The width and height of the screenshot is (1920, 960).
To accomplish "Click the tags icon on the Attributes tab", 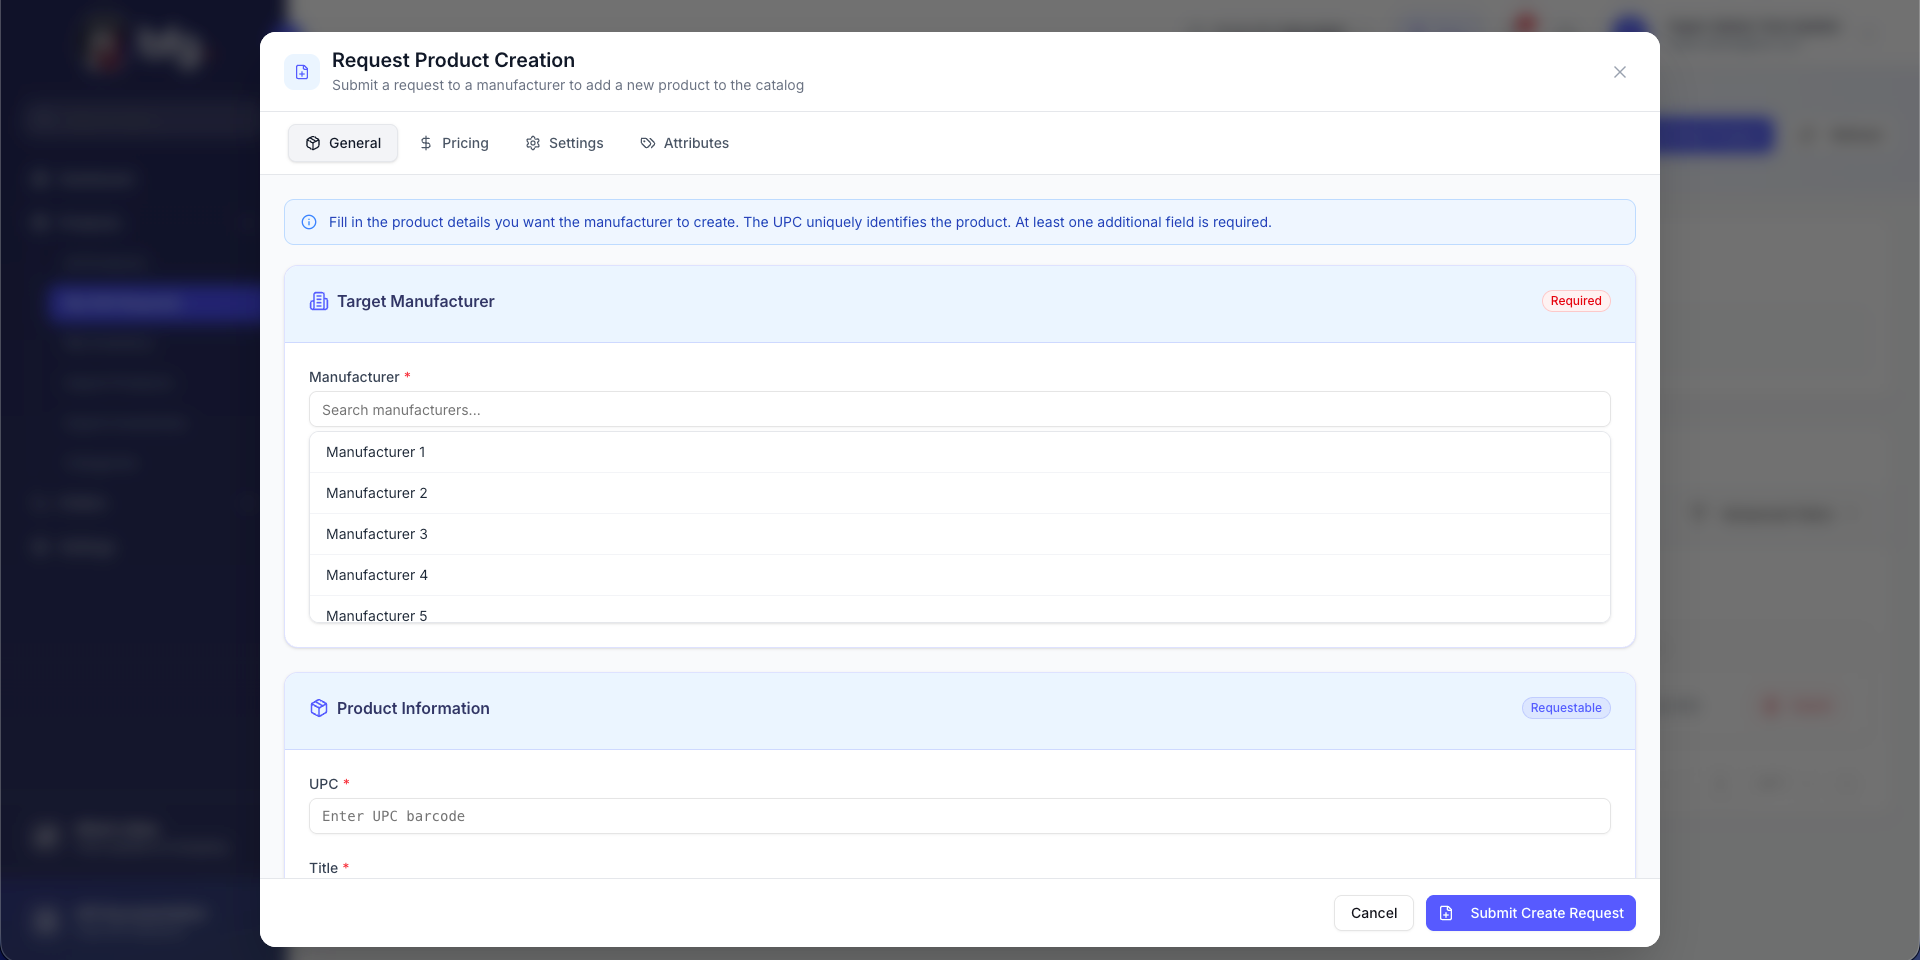I will (x=648, y=143).
